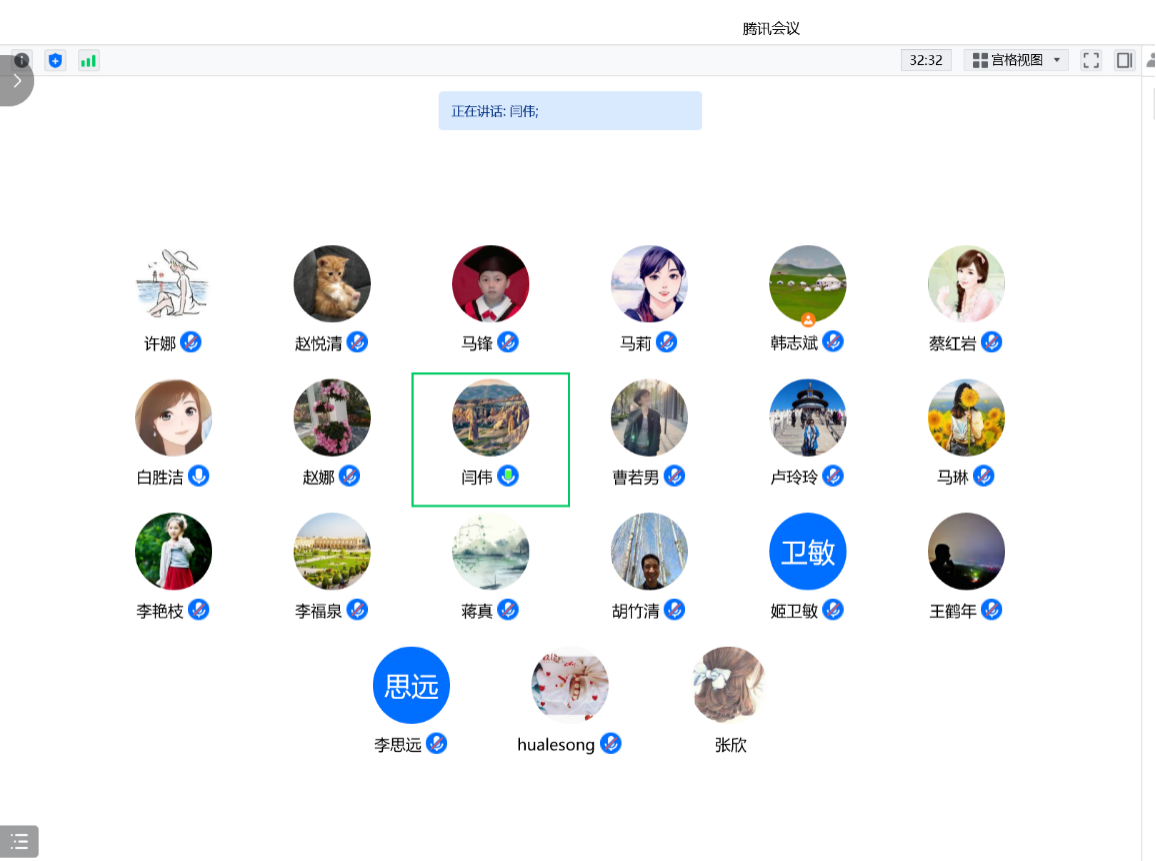Open the list menu at bottom left
The image size is (1156, 861).
(19, 841)
